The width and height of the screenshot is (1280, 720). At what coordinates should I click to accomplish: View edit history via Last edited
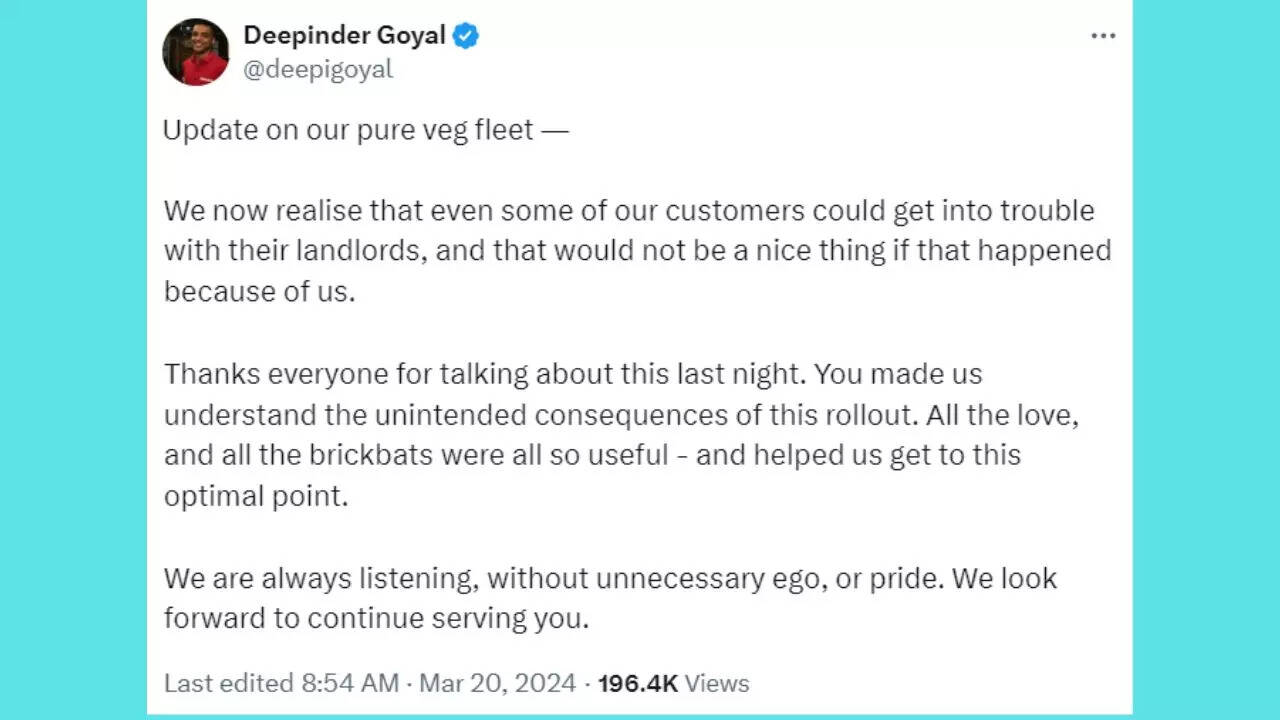point(229,683)
